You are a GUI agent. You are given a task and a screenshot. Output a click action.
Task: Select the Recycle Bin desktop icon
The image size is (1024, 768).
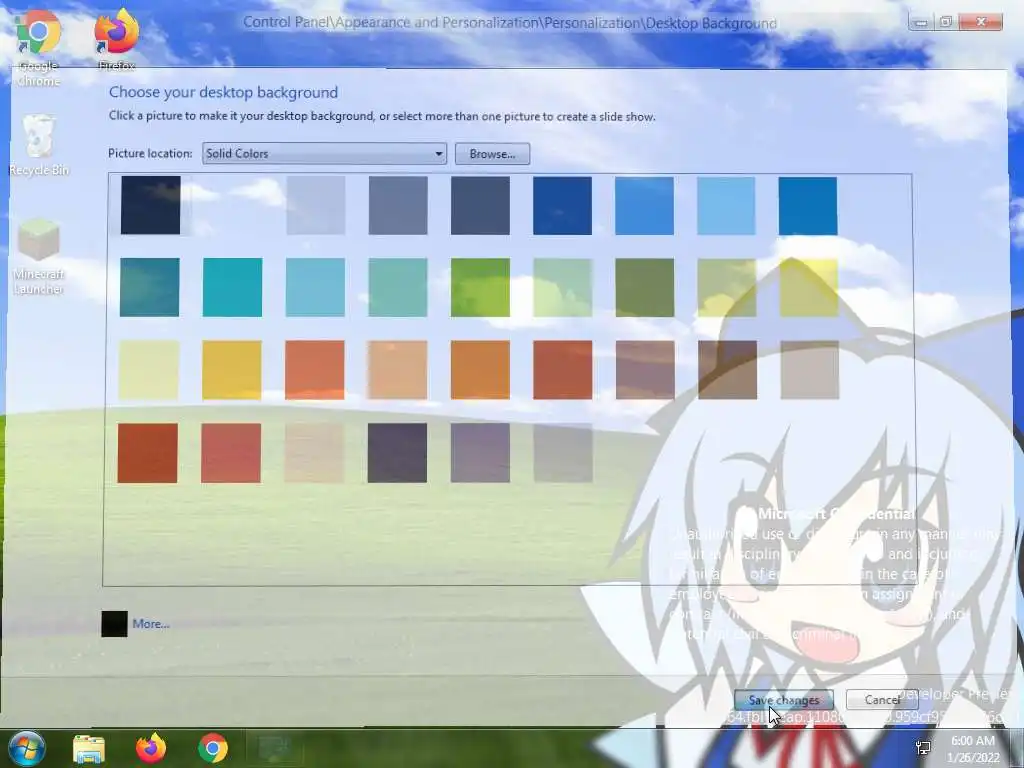click(x=39, y=145)
